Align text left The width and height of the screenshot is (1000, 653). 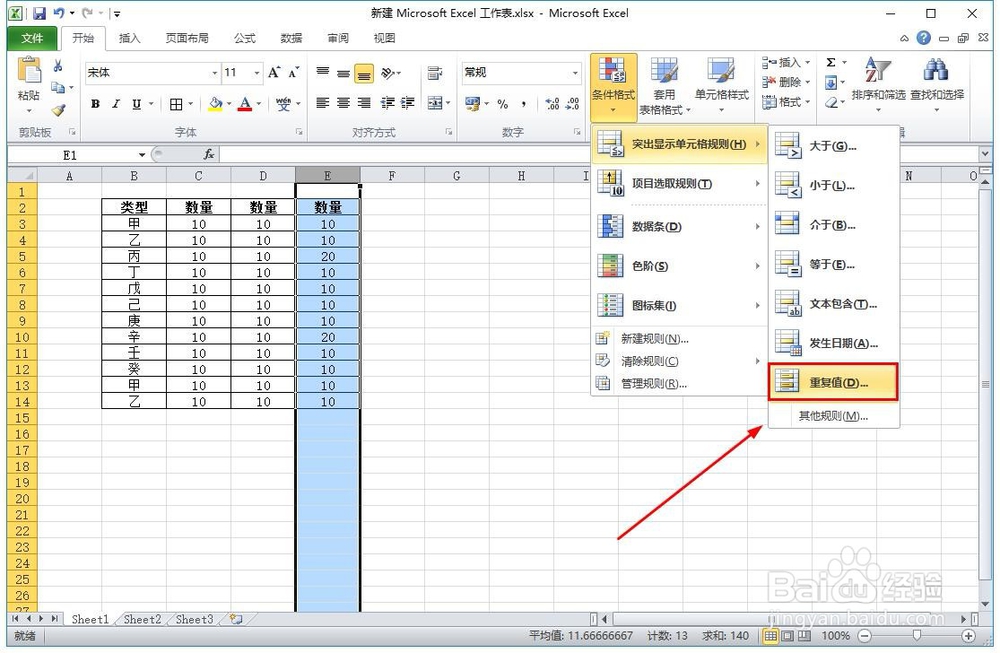coord(323,103)
